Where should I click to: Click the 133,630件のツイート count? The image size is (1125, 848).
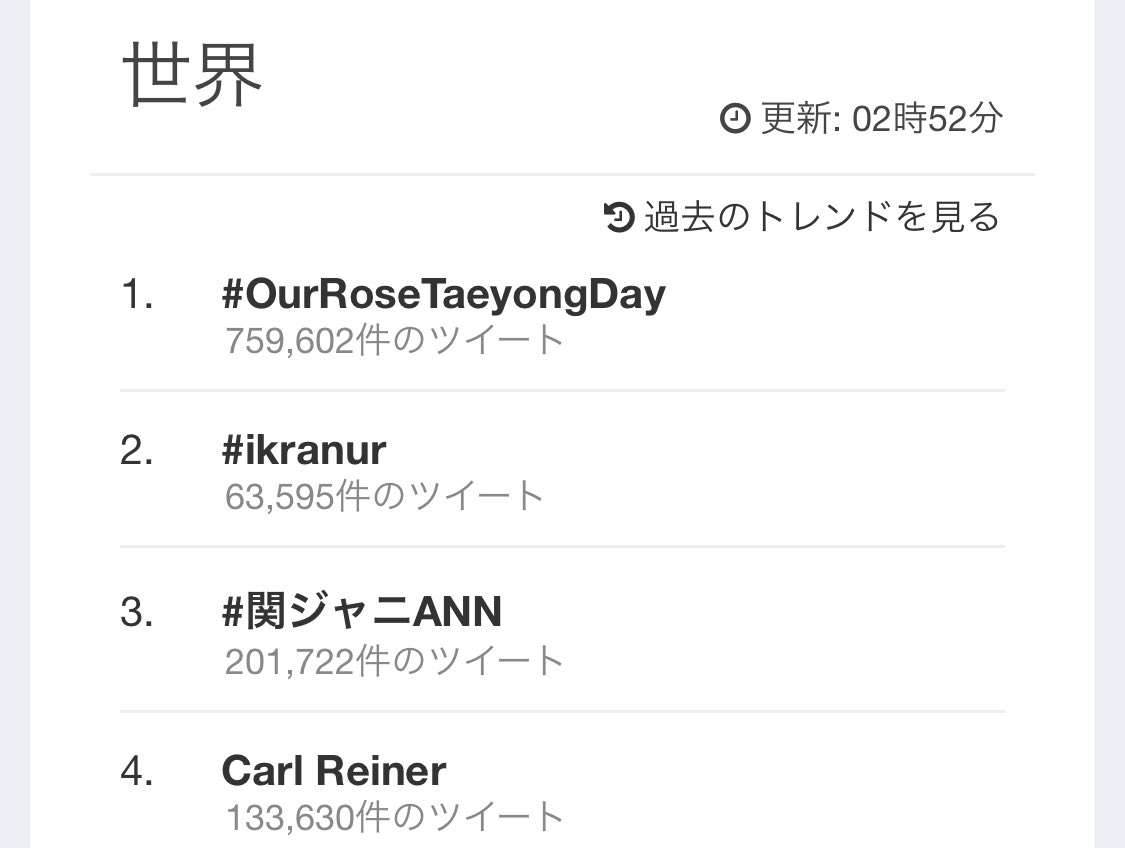(x=394, y=817)
